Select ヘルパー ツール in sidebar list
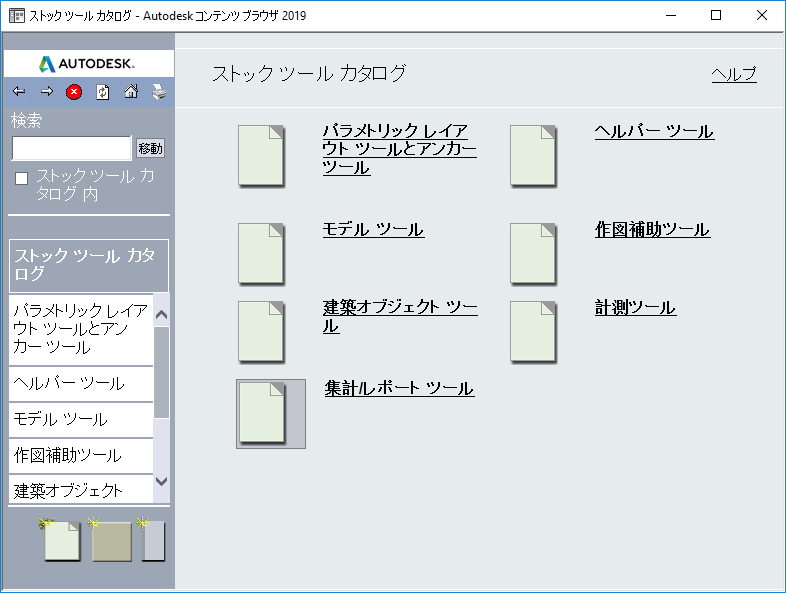Image resolution: width=786 pixels, height=593 pixels. click(x=81, y=383)
